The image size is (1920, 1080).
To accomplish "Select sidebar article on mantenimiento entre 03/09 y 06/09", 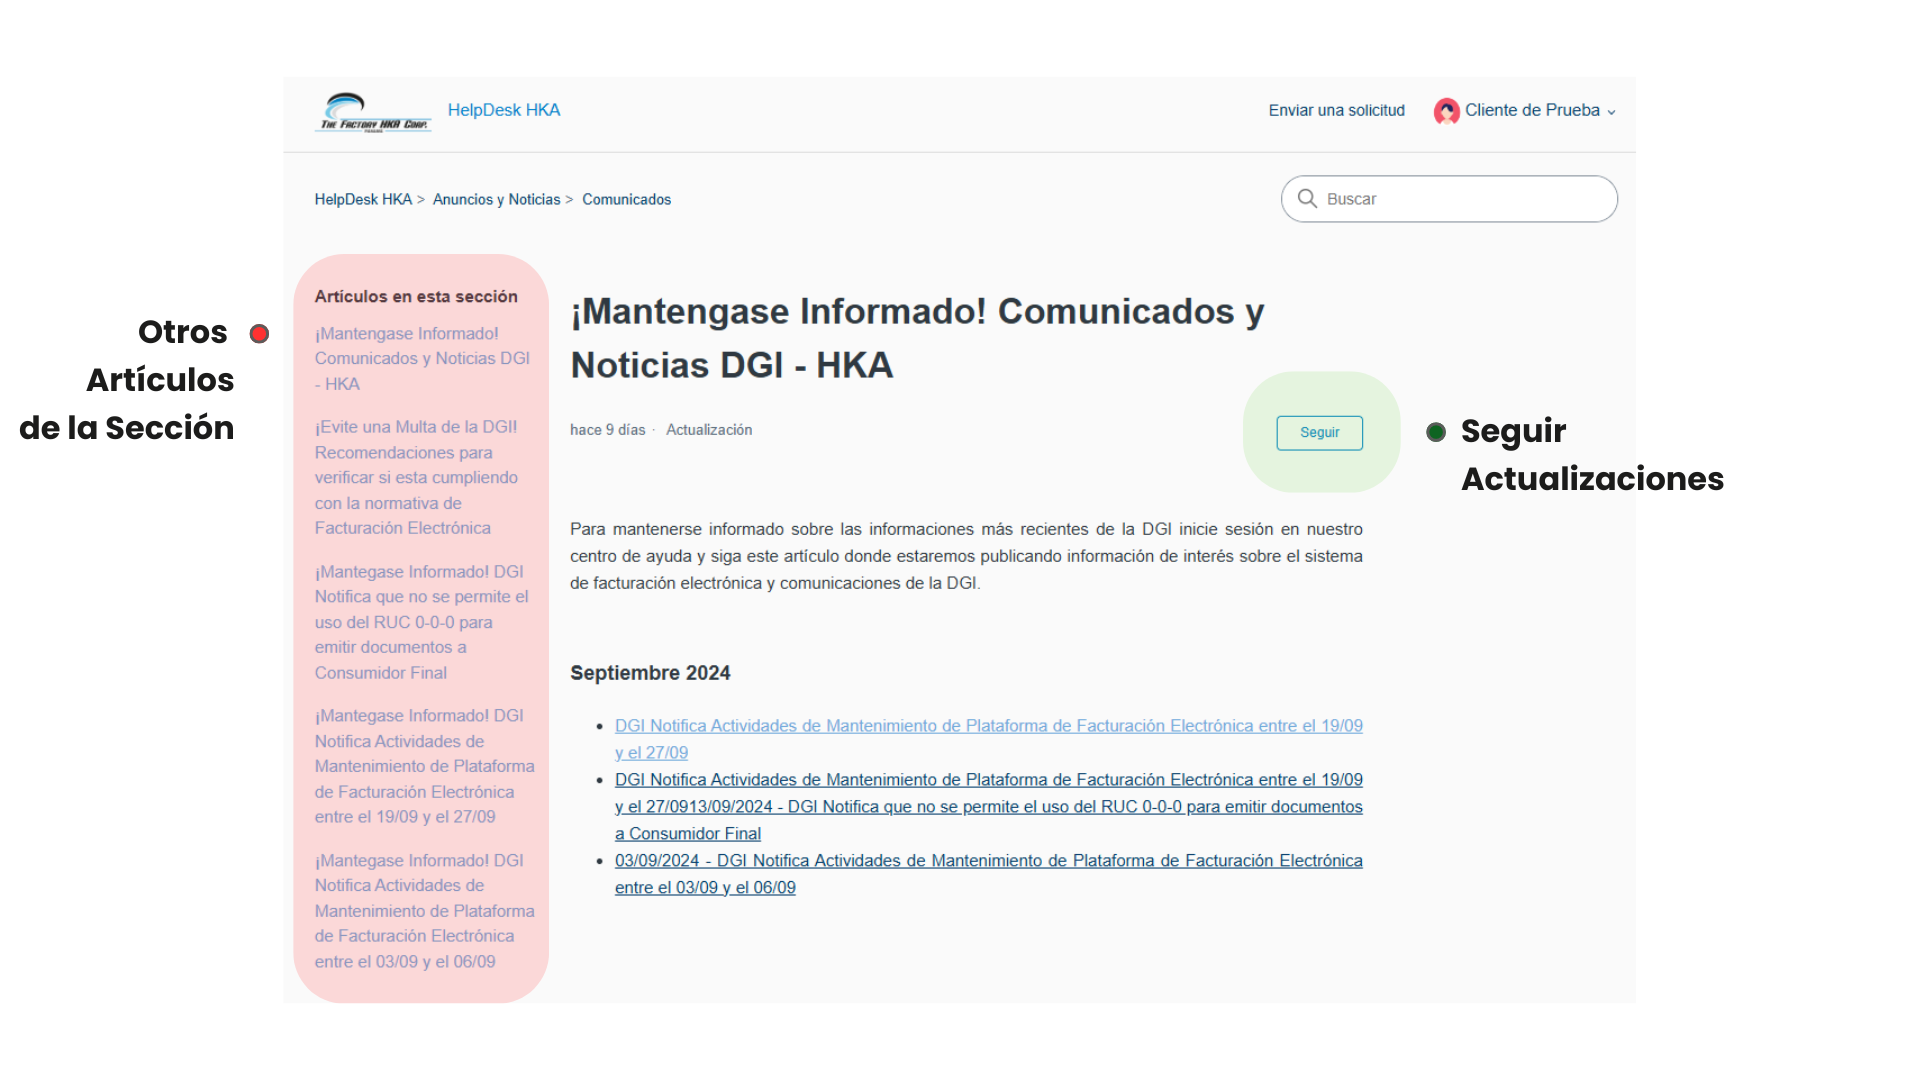I will (x=424, y=910).
